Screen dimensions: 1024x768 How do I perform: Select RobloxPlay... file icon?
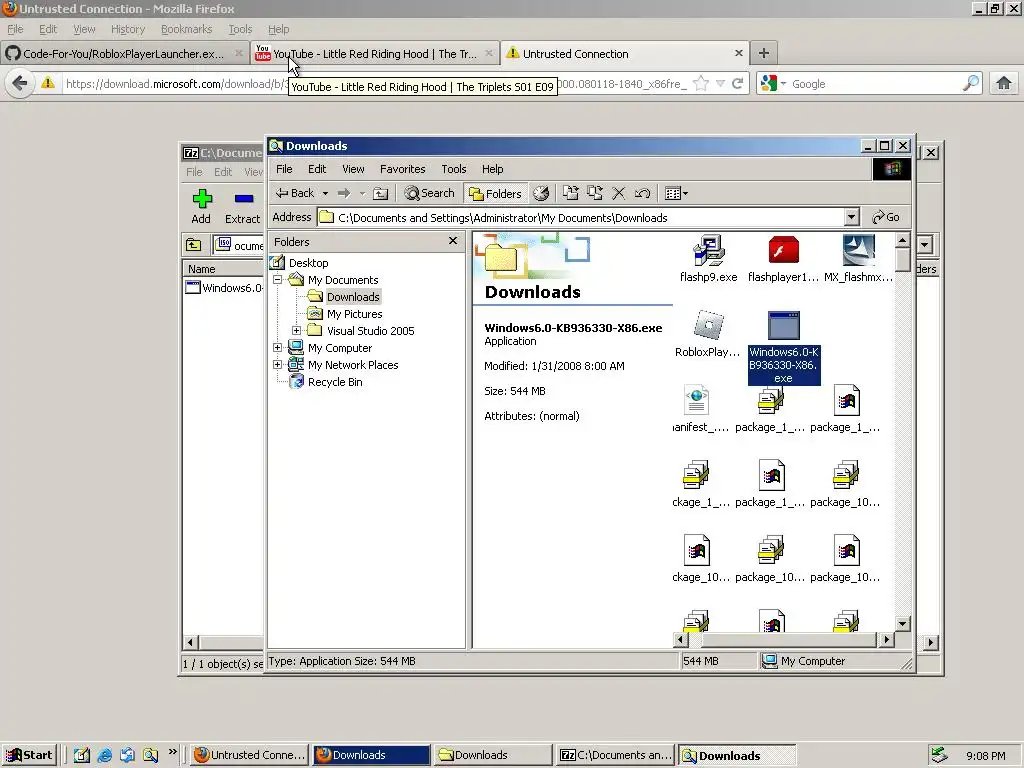click(x=708, y=334)
